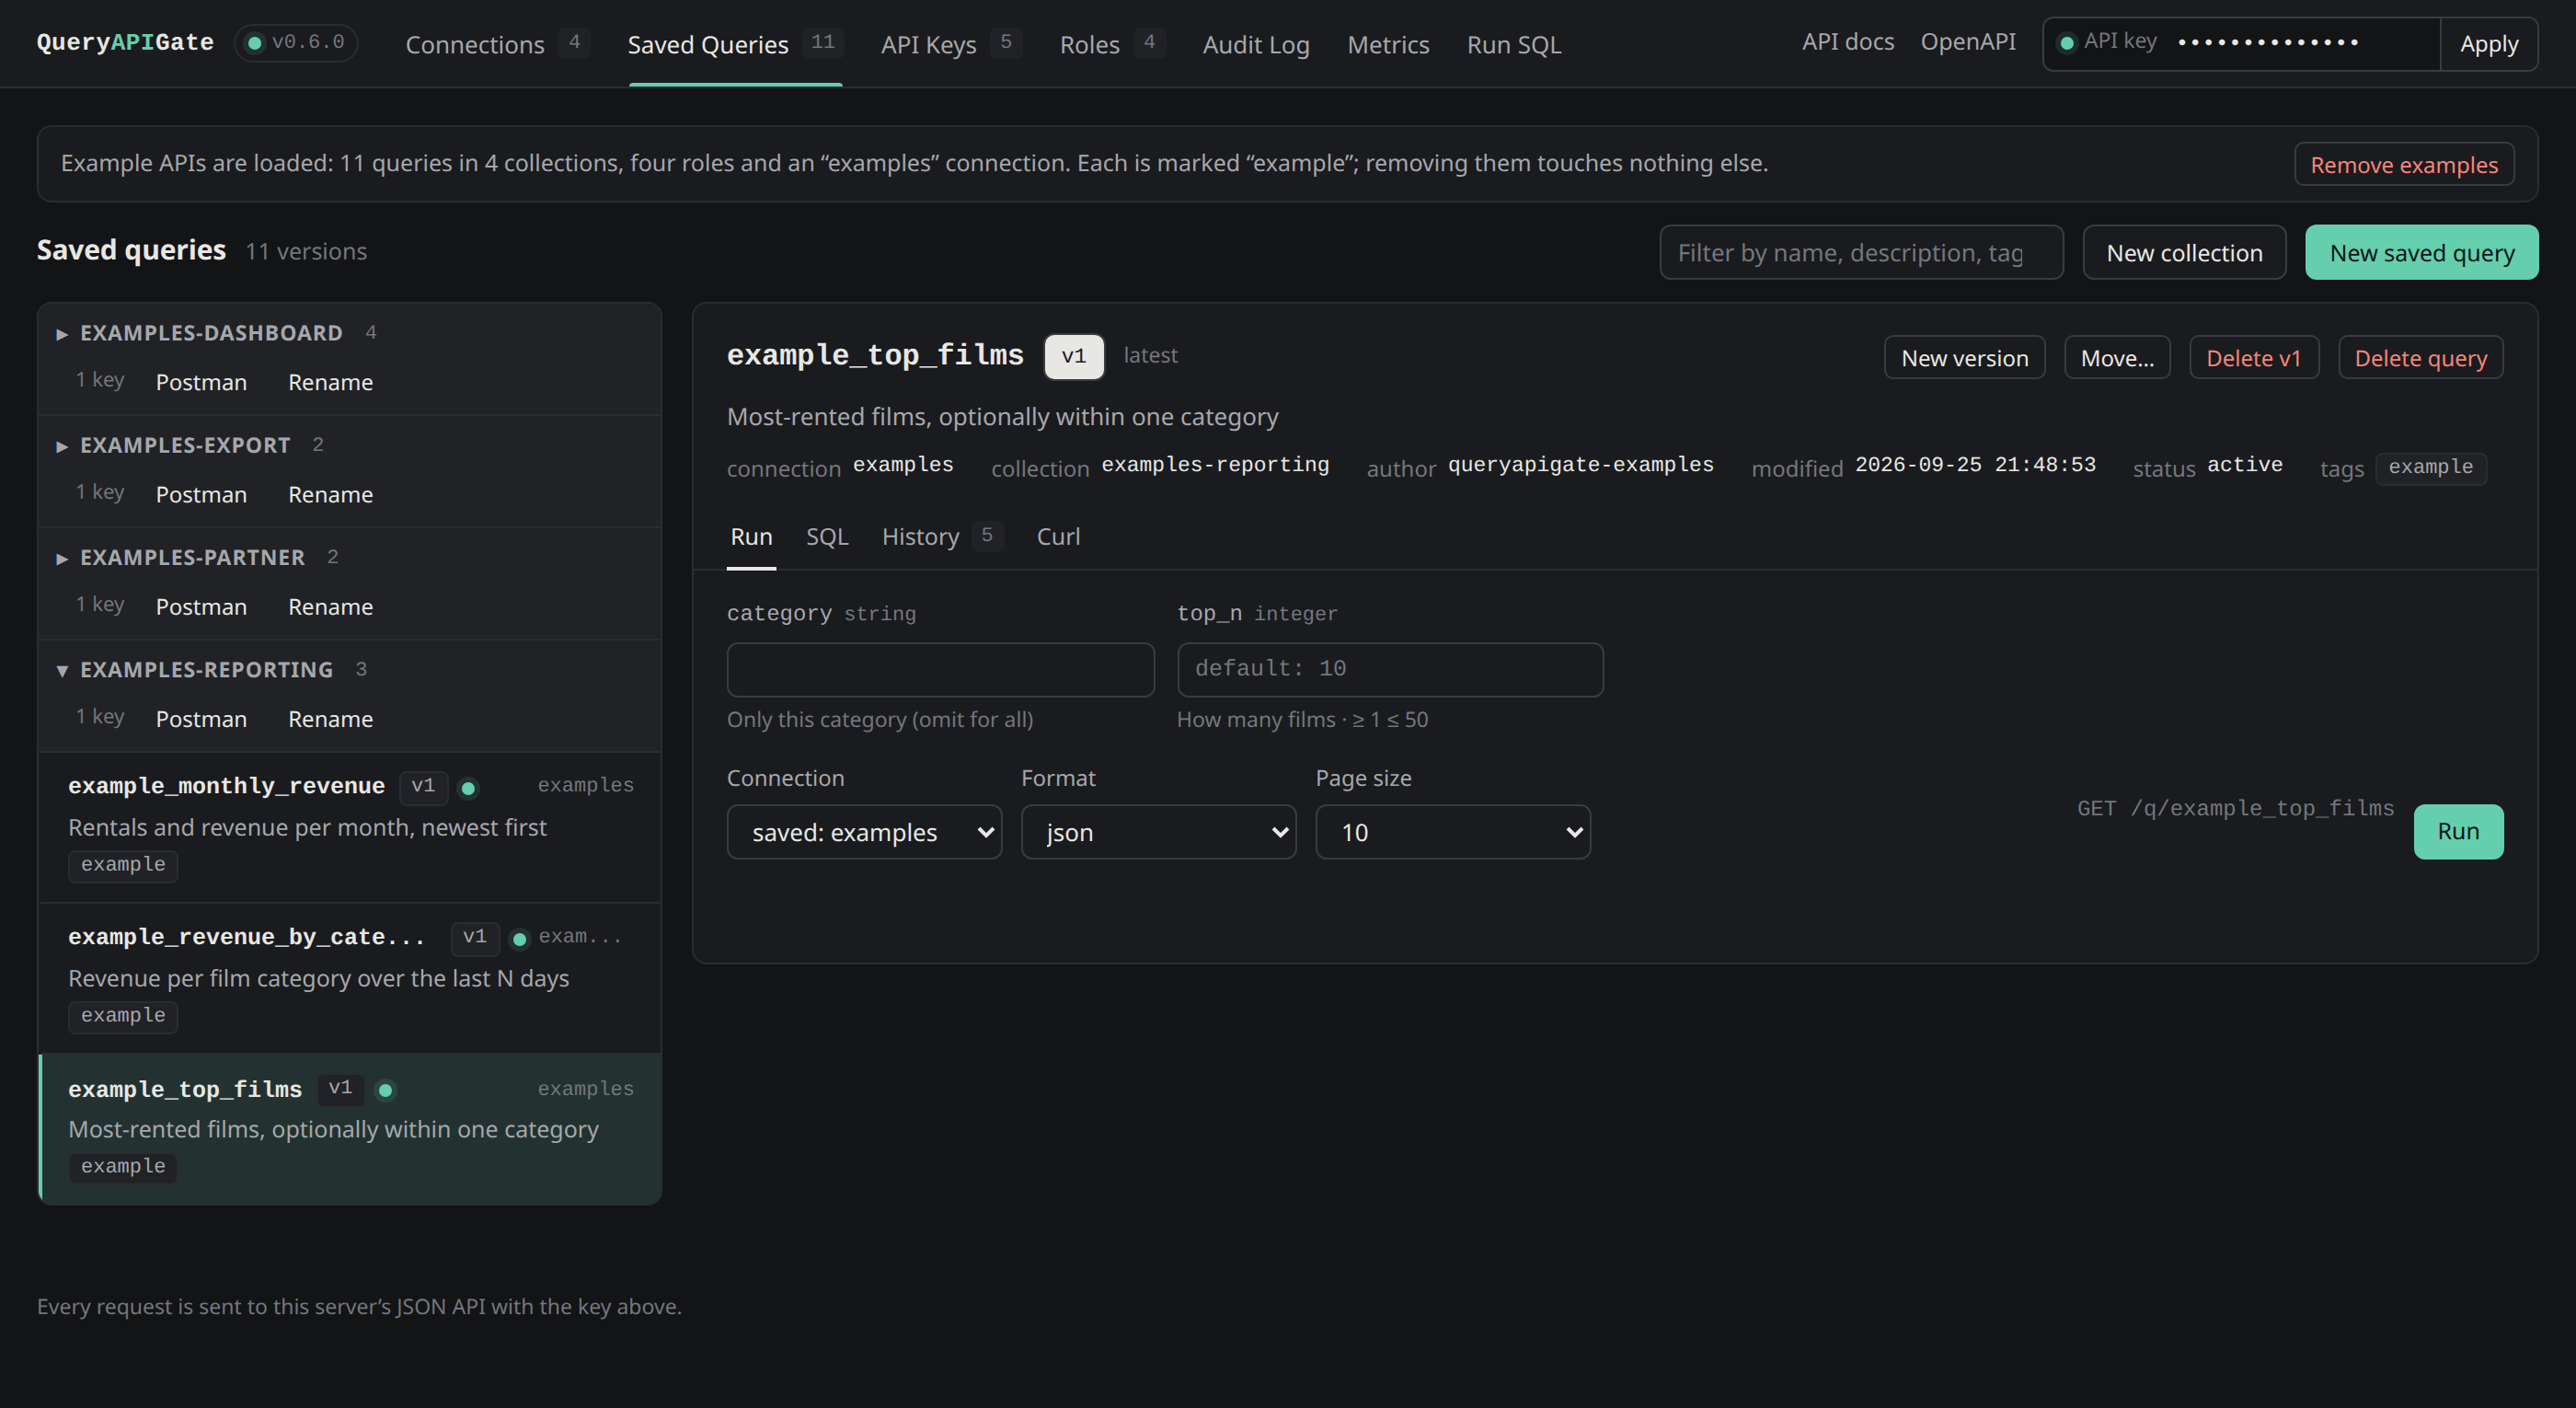Click the green Run button
Viewport: 2576px width, 1408px height.
(x=2458, y=832)
